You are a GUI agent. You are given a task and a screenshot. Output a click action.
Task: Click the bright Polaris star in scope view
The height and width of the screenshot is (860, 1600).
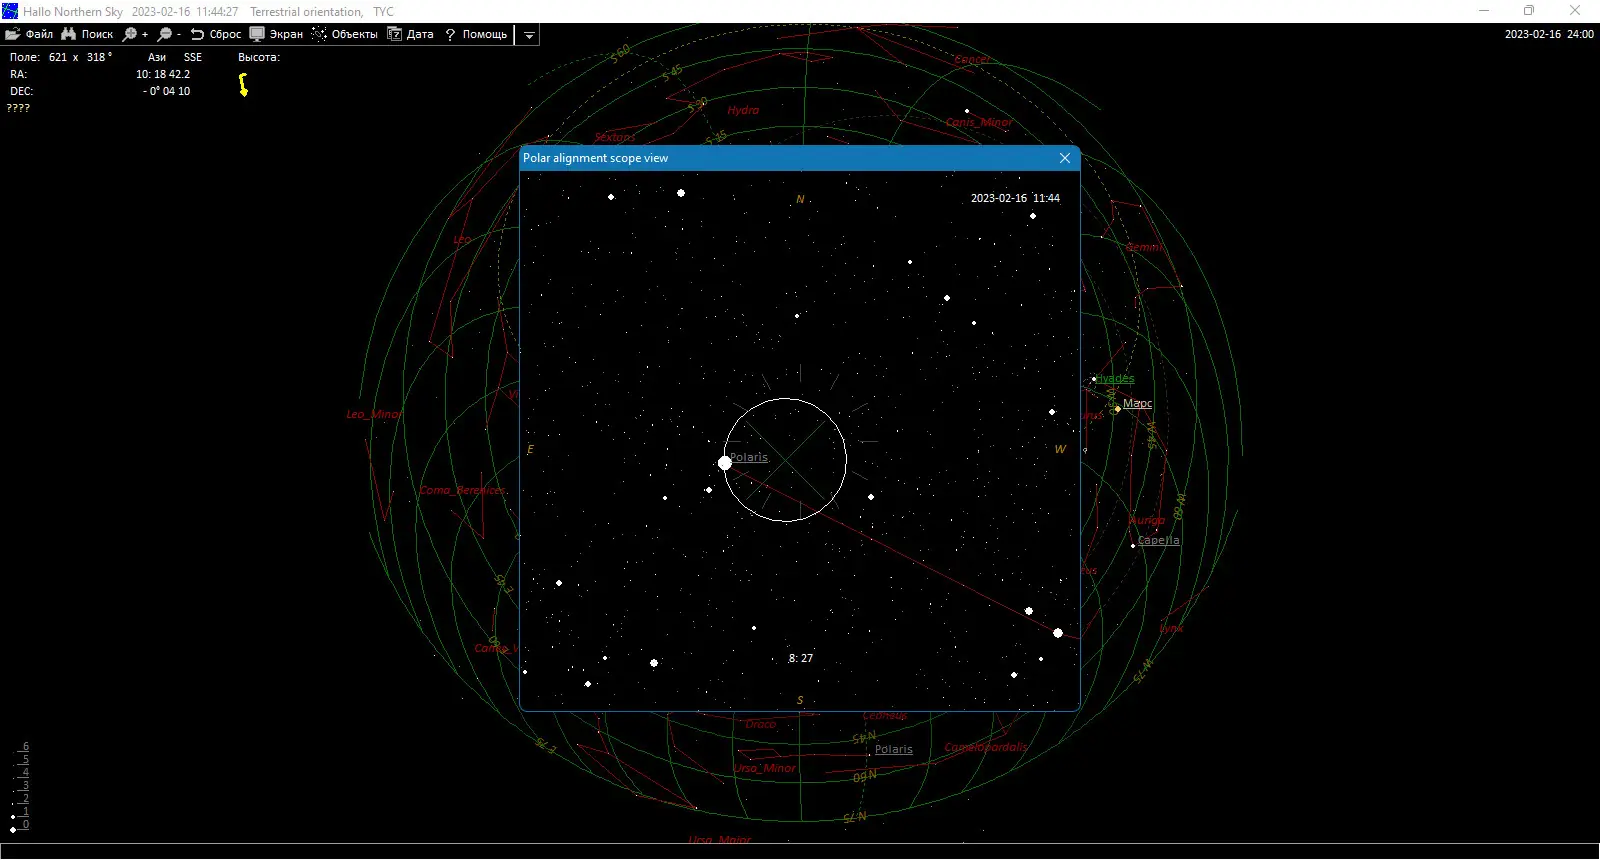pyautogui.click(x=725, y=463)
